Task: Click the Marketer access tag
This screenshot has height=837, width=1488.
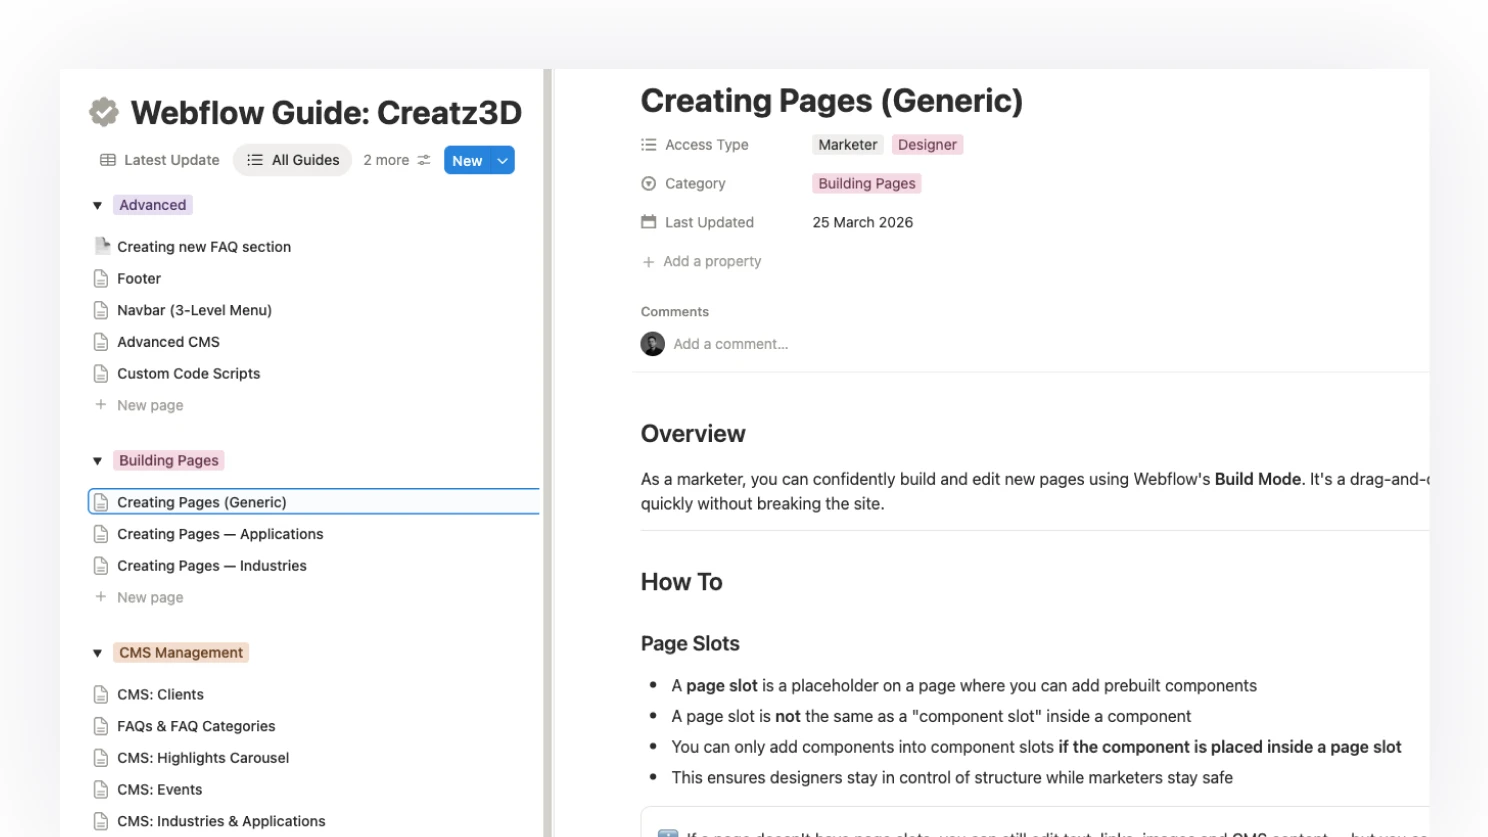Action: tap(848, 145)
